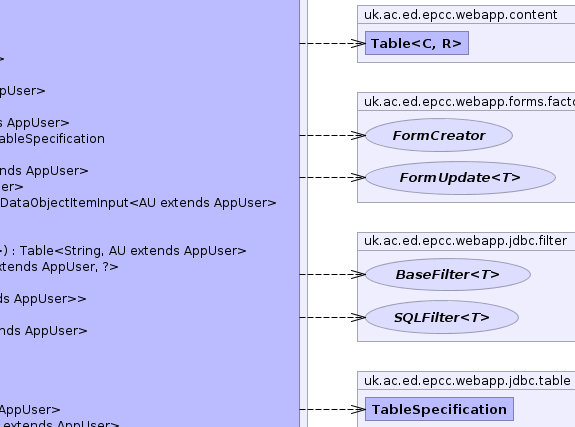
Task: Click the uk.ac.ed.epcc.webapp.jdbc.table package title
Action: [467, 380]
